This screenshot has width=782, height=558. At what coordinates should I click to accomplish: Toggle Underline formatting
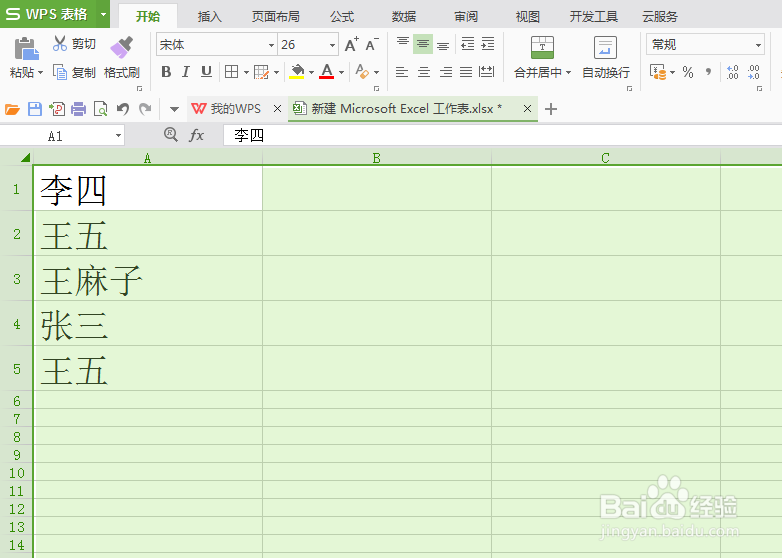point(206,72)
